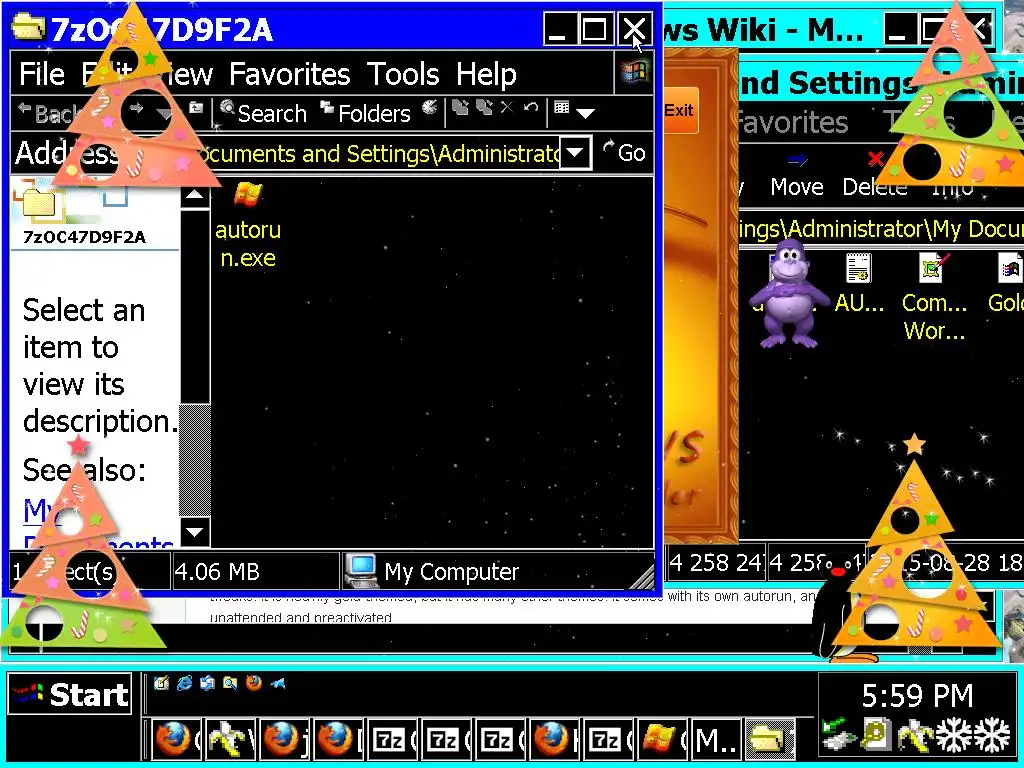1024x768 pixels.
Task: Go up one level with Up folder icon
Action: pos(196,108)
